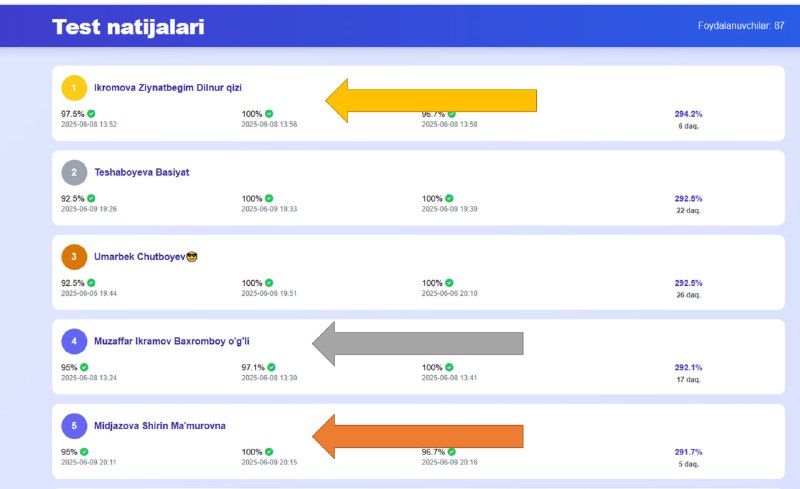Click the gold rank 1 badge
The height and width of the screenshot is (489, 800).
tap(74, 88)
